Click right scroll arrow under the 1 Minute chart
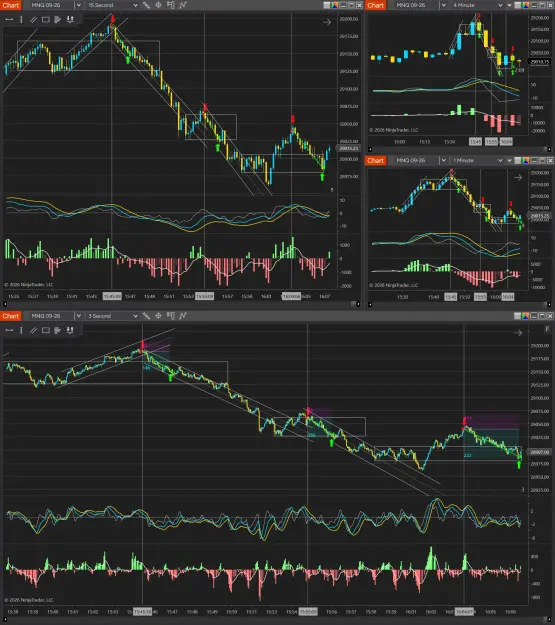Viewport: 555px width, 625px height. 549,305
